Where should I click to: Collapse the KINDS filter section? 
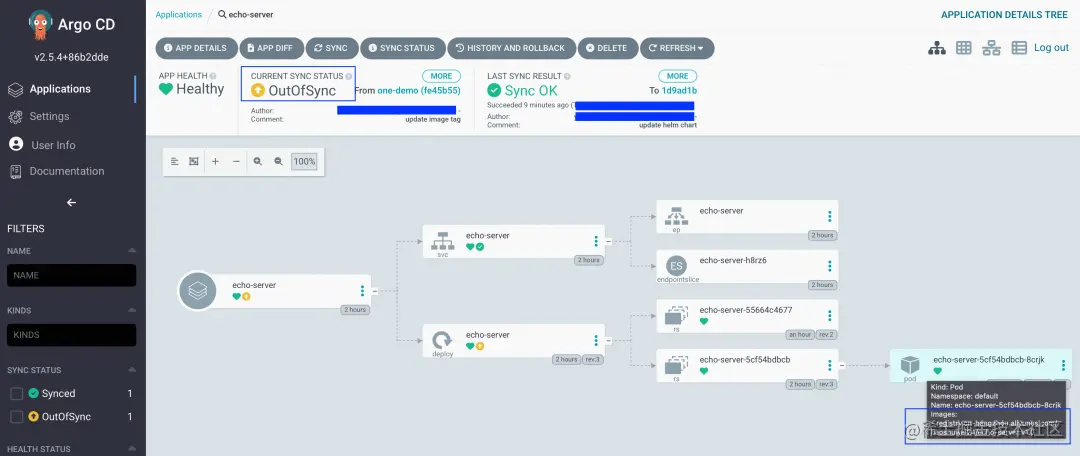point(132,310)
